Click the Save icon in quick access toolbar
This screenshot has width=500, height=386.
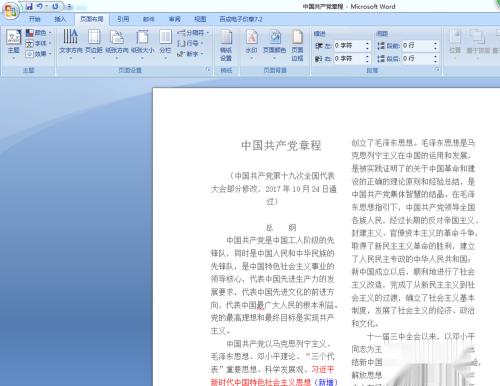pos(29,6)
